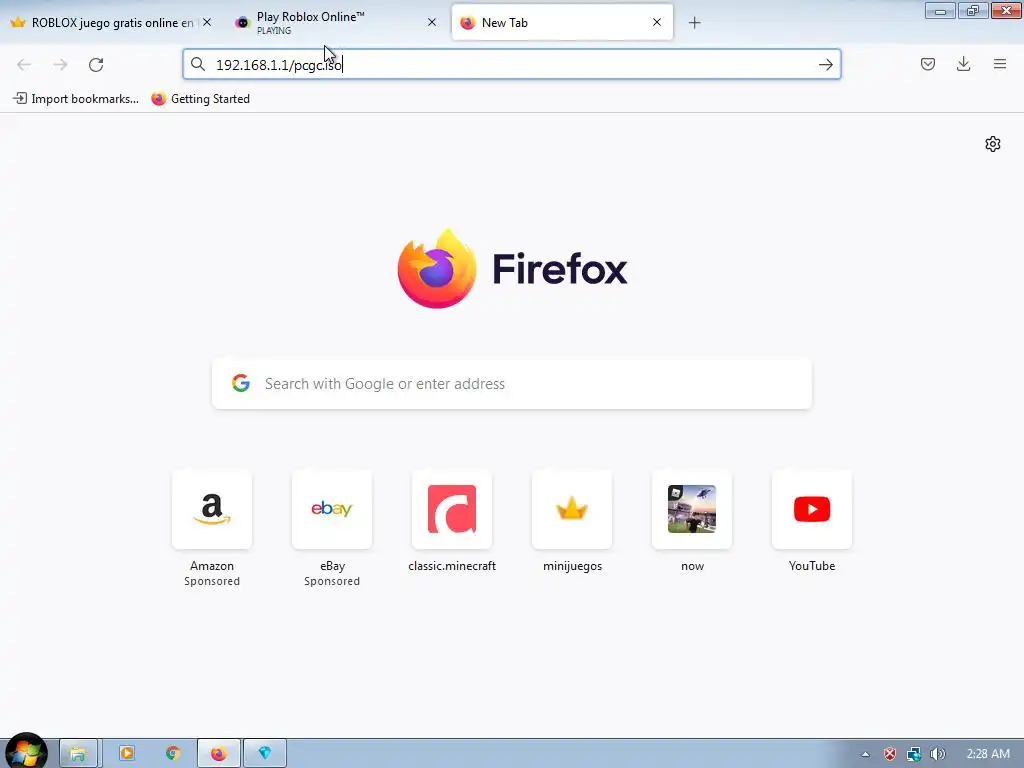Close the ROBLOX juego gratis tab
The image size is (1024, 768).
[x=207, y=22]
